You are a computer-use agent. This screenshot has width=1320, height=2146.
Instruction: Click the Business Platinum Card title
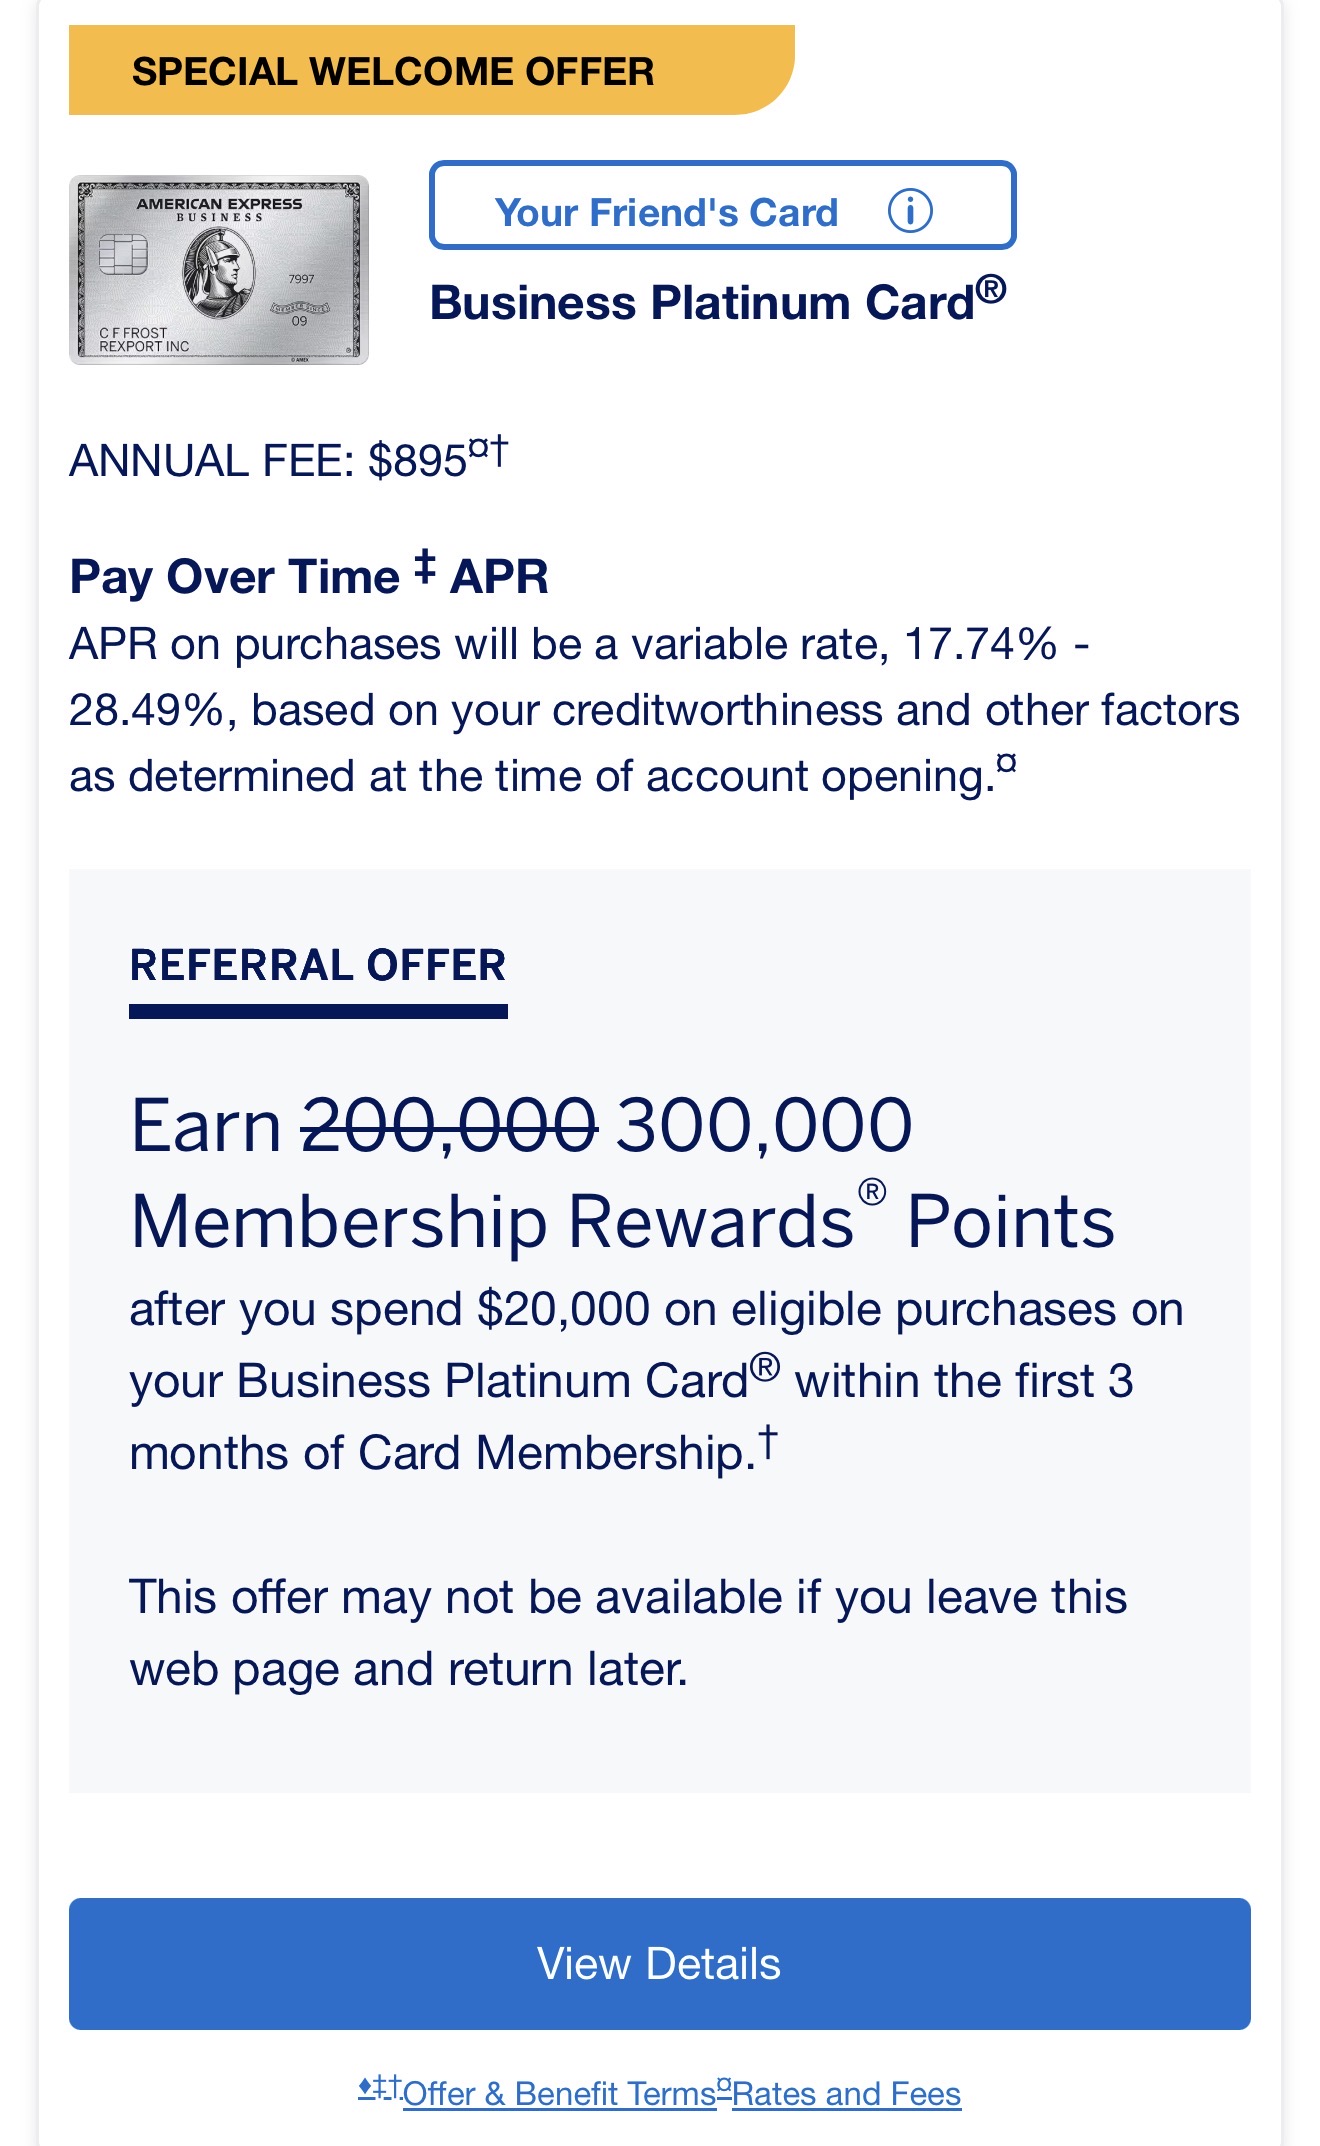coord(717,301)
